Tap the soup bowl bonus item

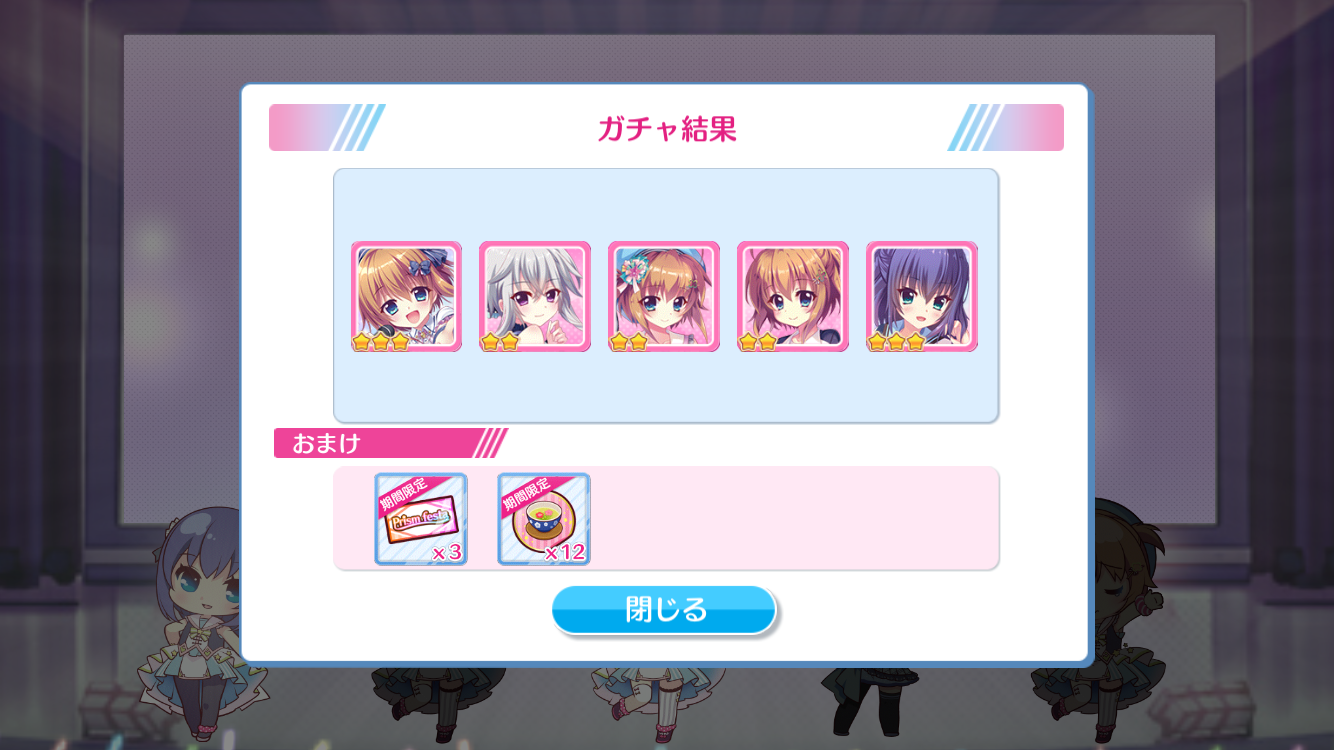coord(544,519)
